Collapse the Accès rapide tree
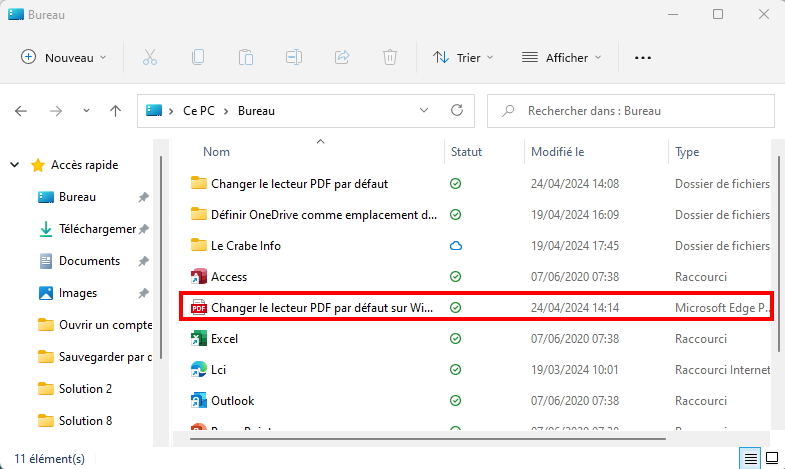Screen dimensions: 785x469 15,165
